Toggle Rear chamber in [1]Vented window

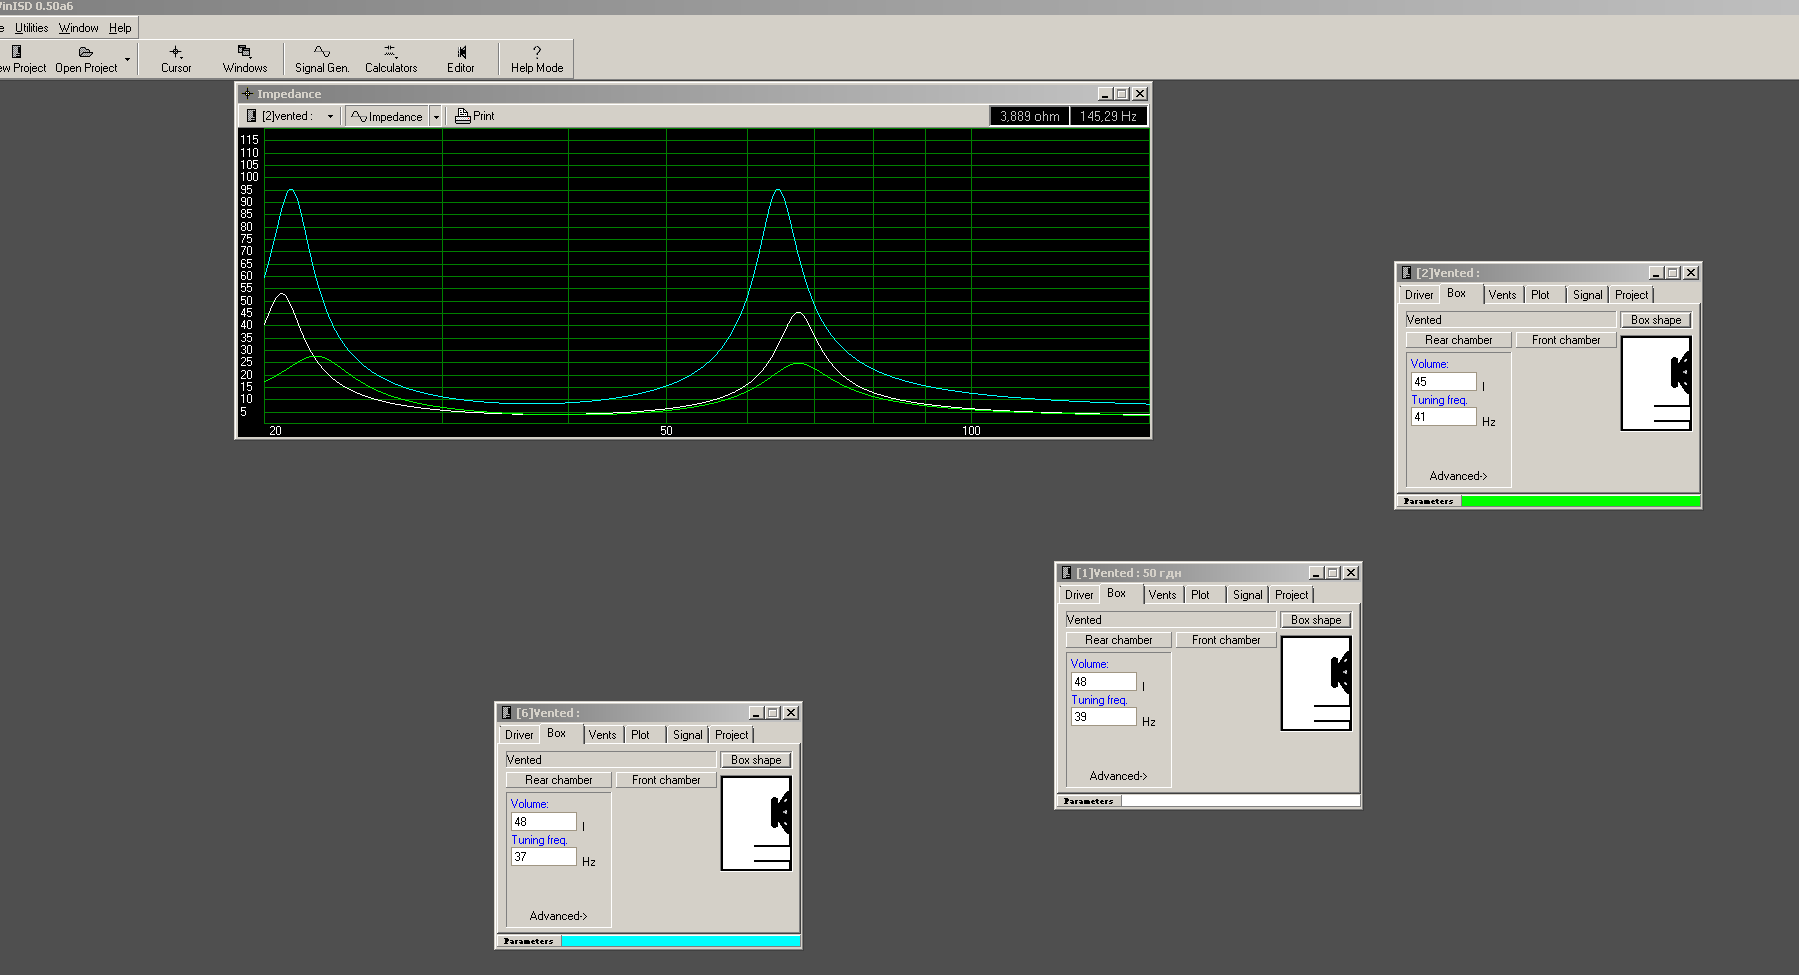[x=1118, y=640]
